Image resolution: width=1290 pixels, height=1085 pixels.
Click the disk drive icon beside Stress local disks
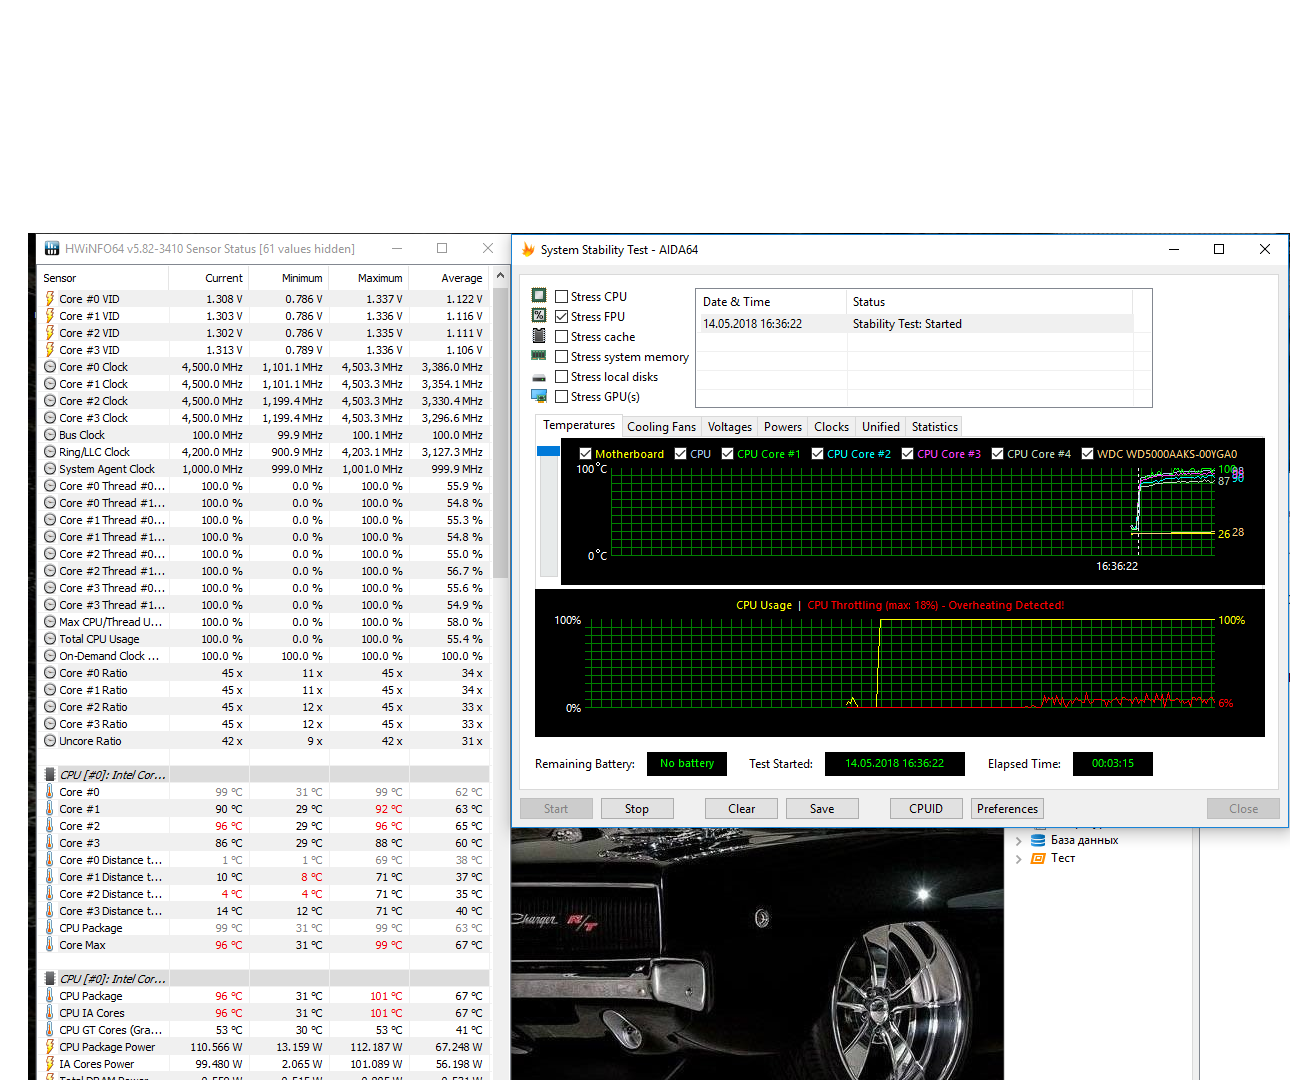coord(539,377)
